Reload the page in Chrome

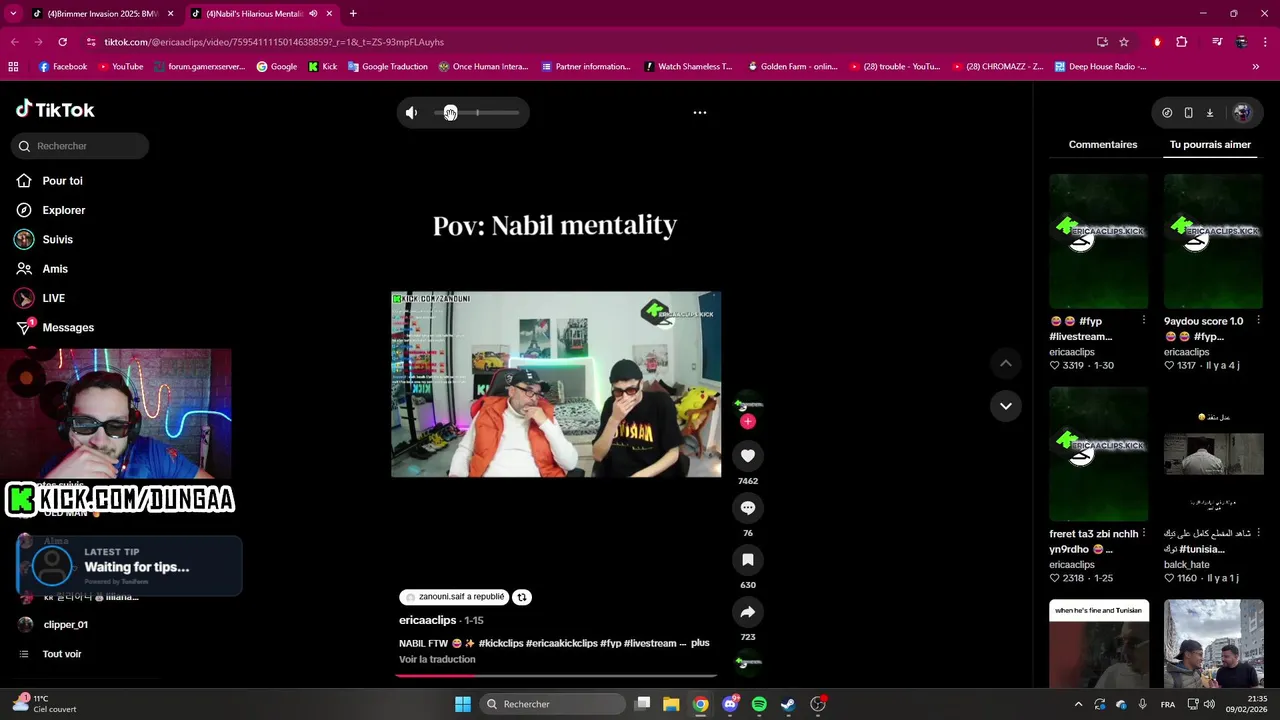coord(62,42)
